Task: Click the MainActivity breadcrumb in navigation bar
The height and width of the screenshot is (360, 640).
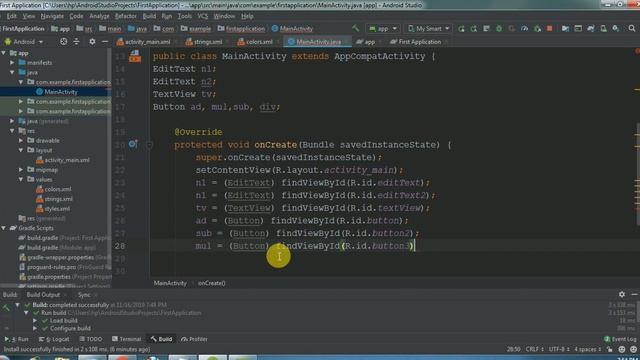Action: (292, 29)
